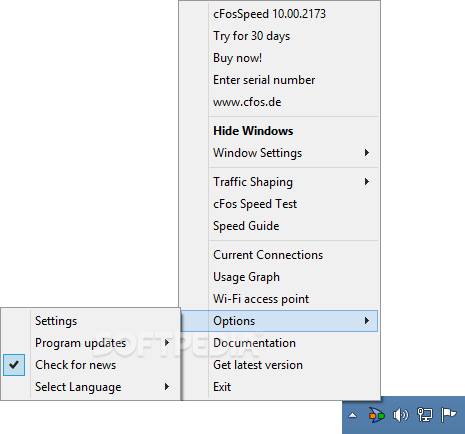Select Hide Windows
Viewport: 465px width, 434px height.
tap(279, 131)
